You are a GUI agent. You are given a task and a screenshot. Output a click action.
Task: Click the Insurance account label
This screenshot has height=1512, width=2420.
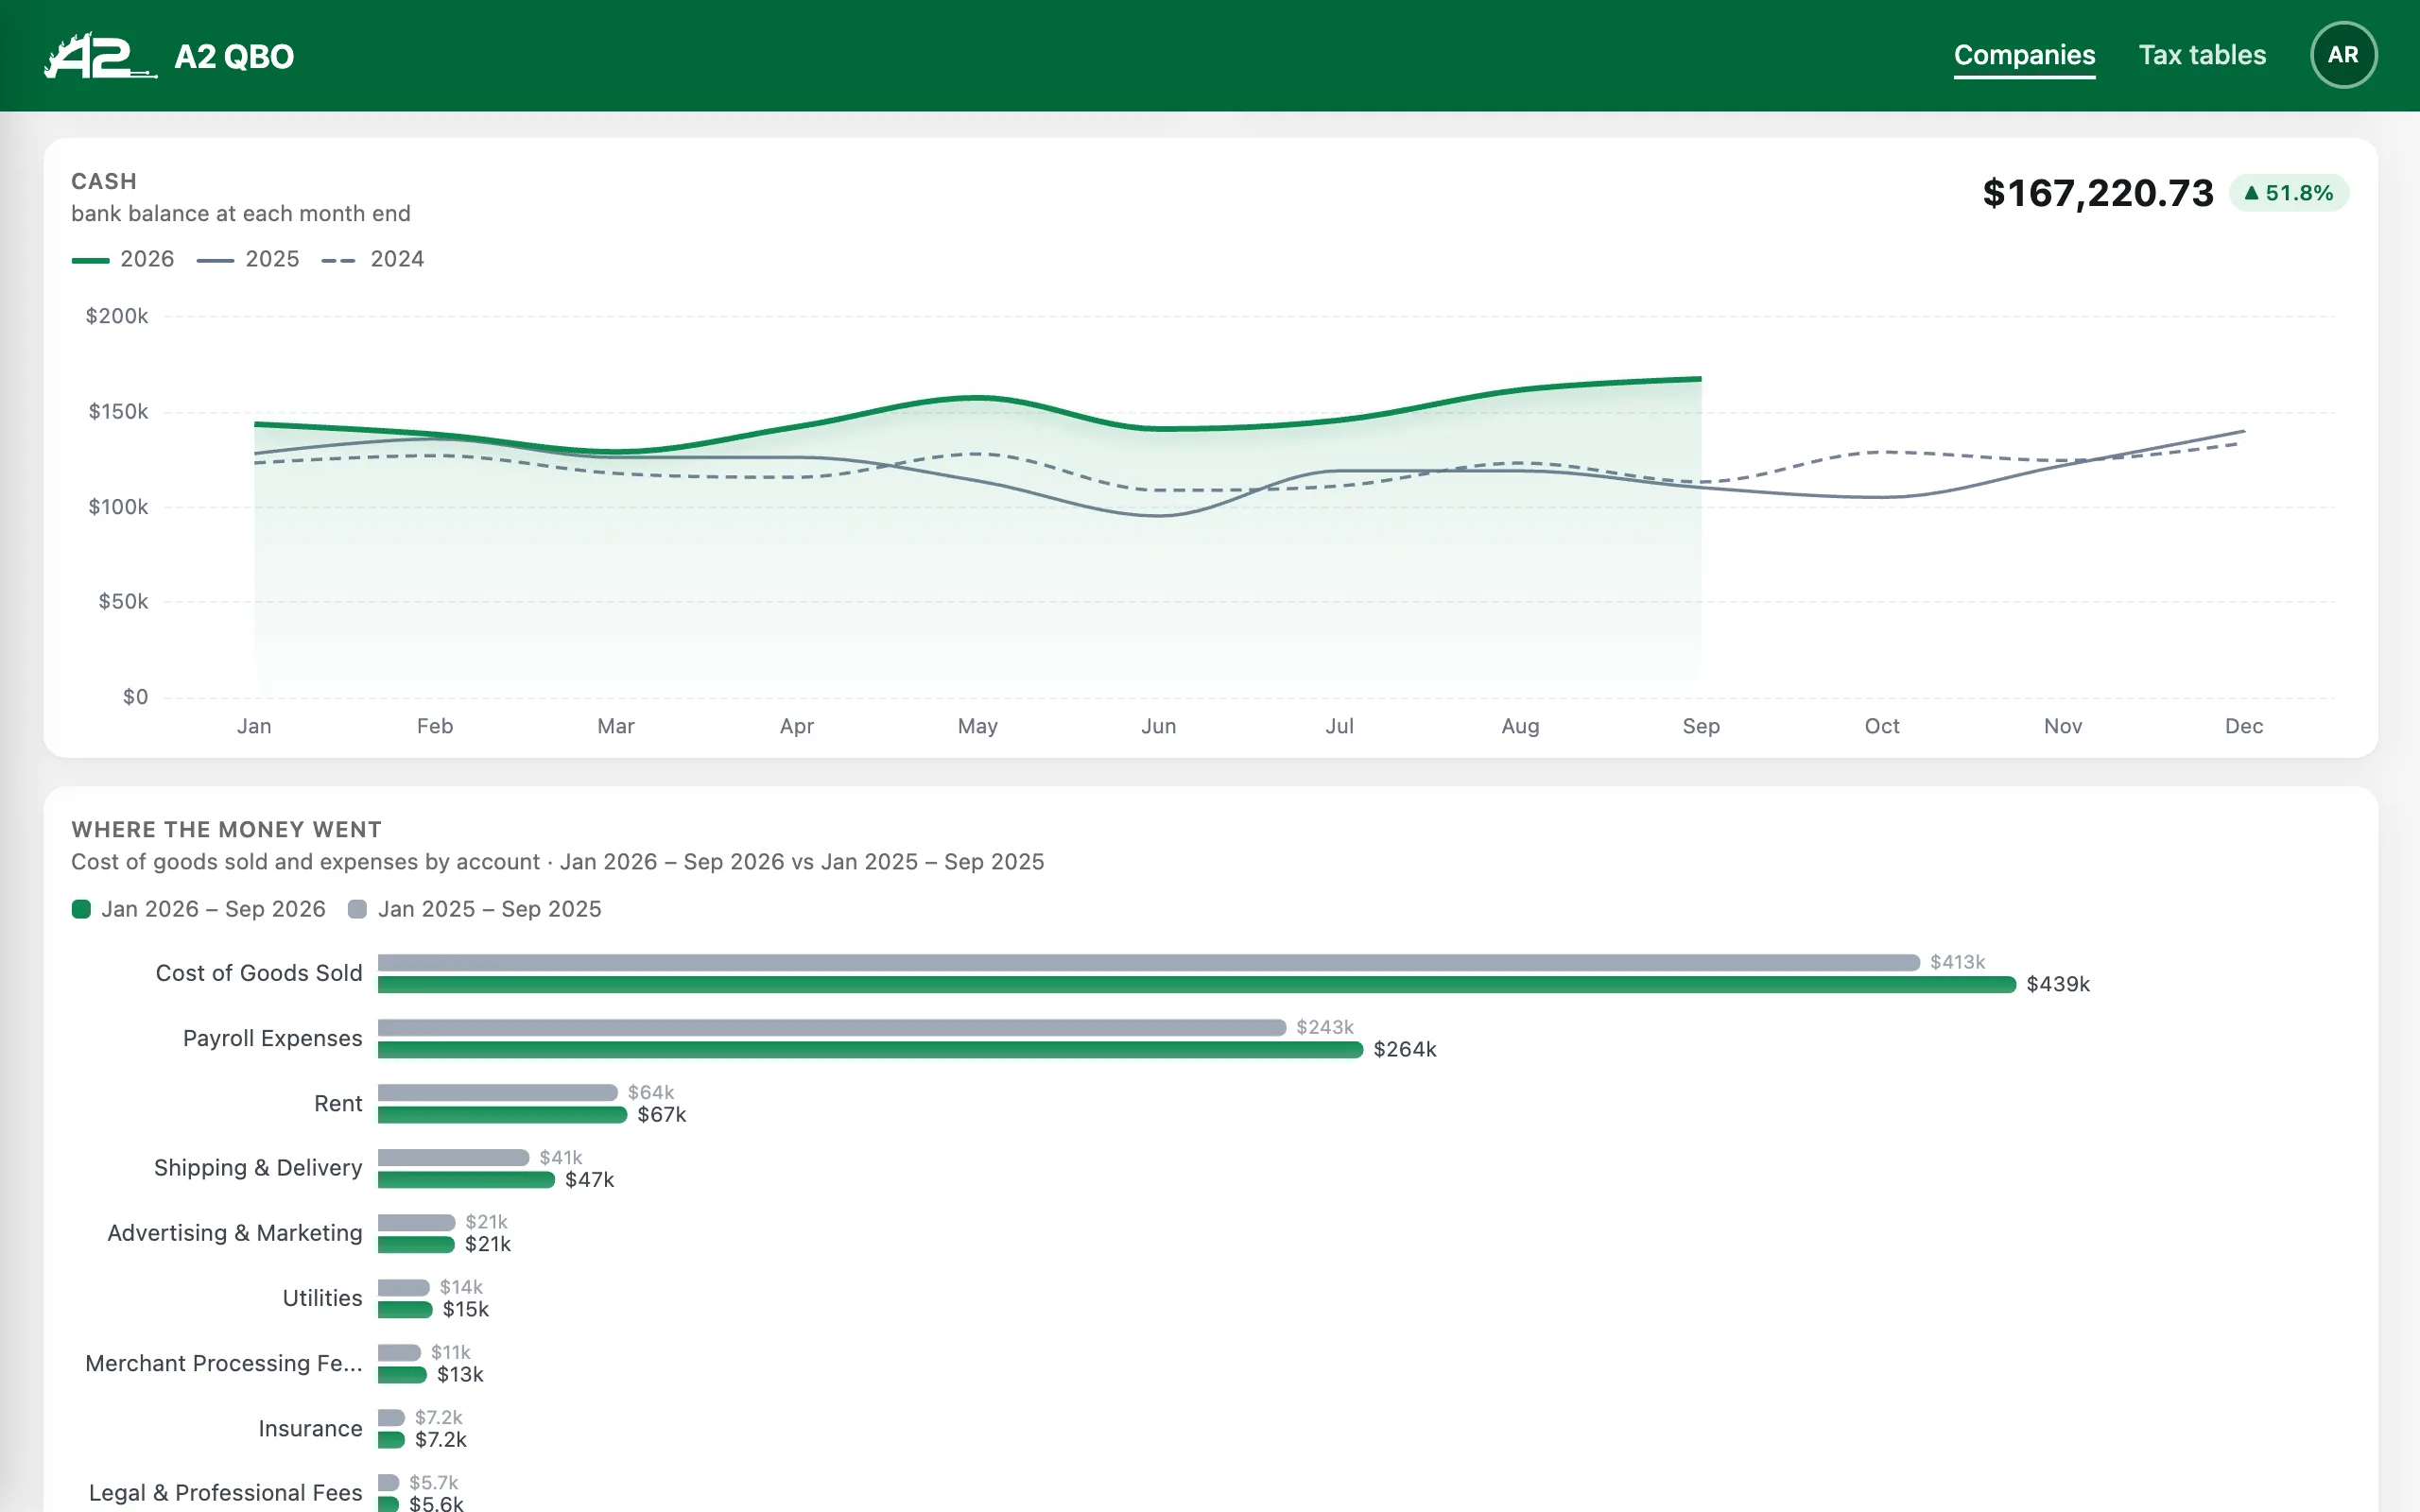click(310, 1428)
